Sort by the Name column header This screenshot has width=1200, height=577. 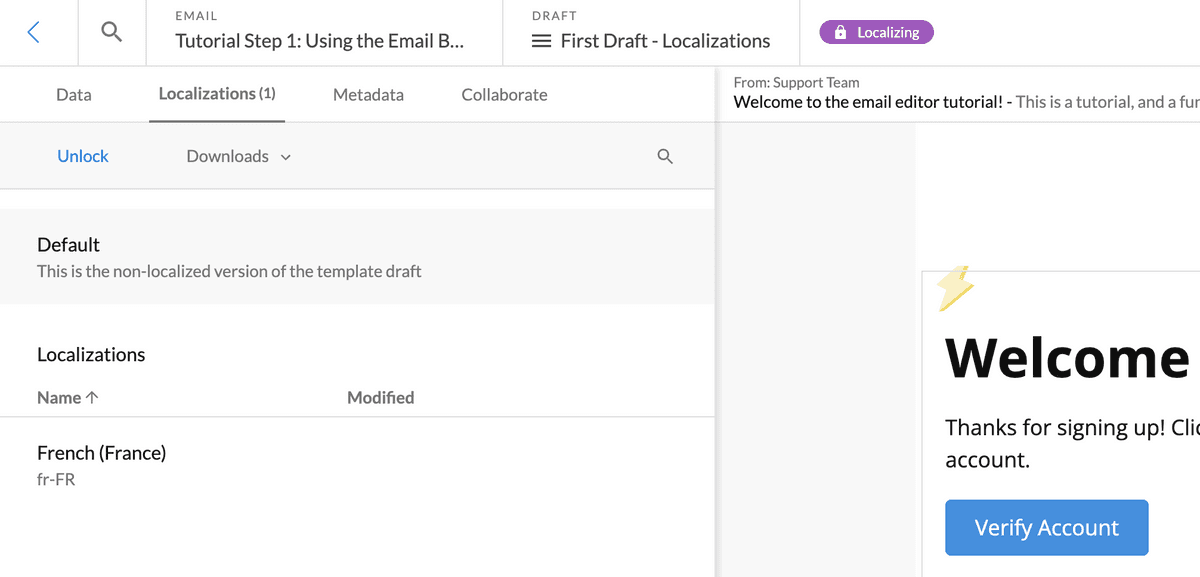coord(68,397)
